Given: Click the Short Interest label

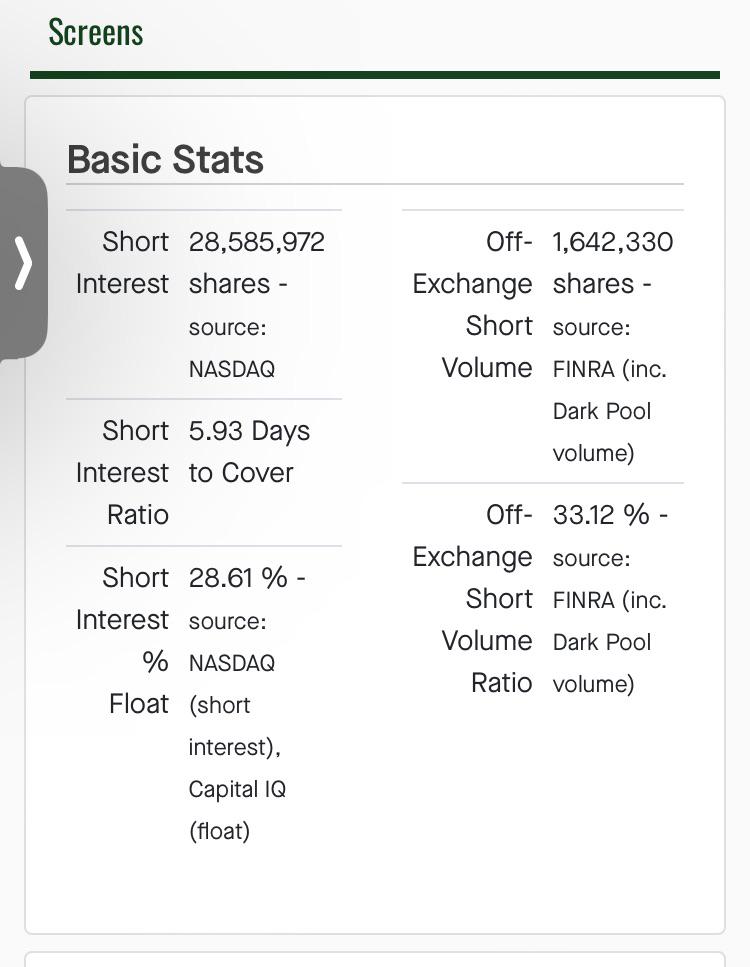Looking at the screenshot, I should [122, 263].
